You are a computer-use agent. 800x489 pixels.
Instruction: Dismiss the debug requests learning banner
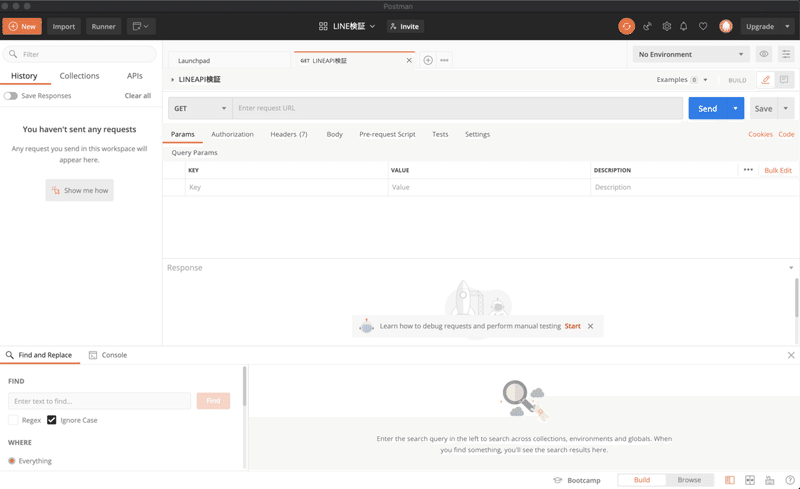tap(590, 326)
